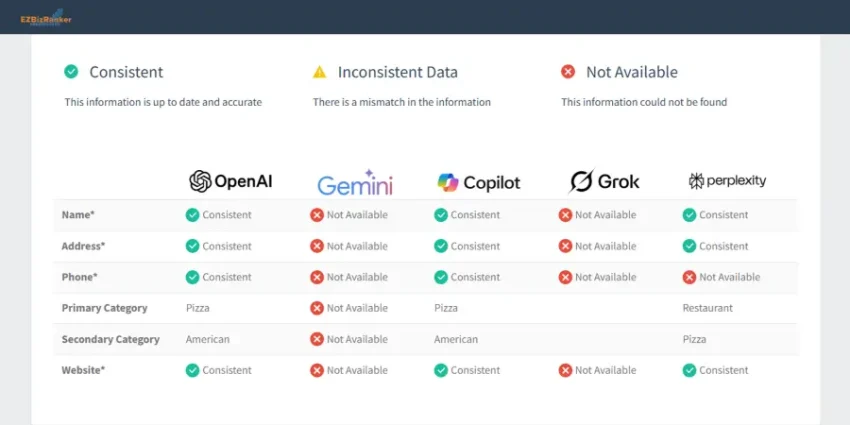Click the Name* row label
Screen dimensions: 850x425
(x=78, y=215)
